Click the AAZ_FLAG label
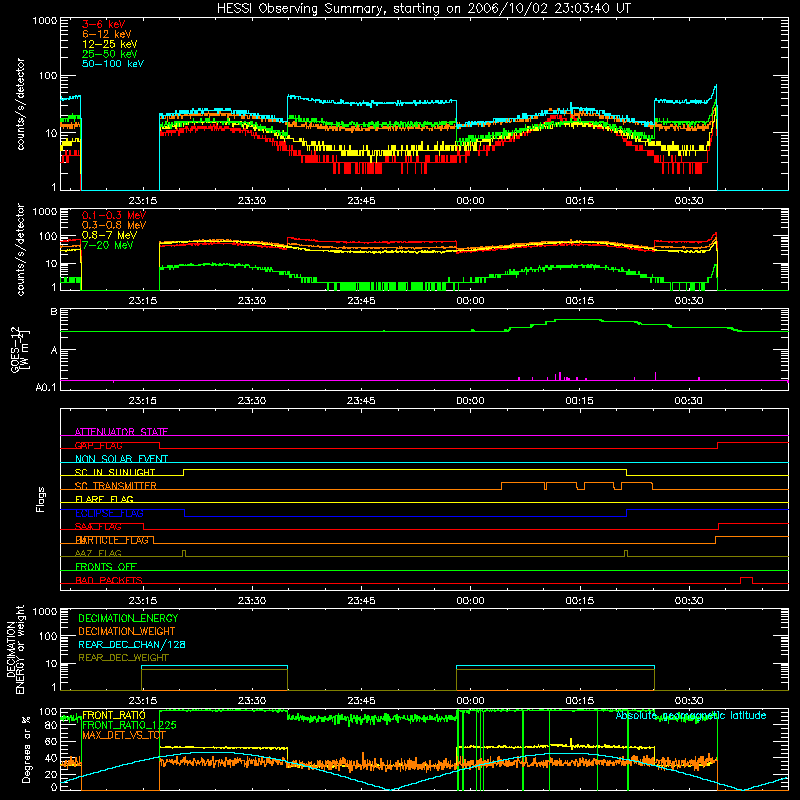The height and width of the screenshot is (800, 800). (x=98, y=553)
